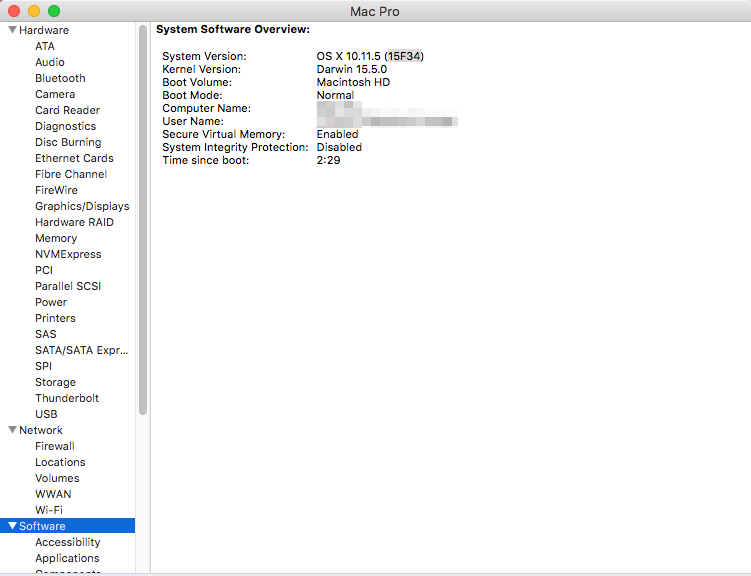The height and width of the screenshot is (576, 751).
Task: Select the Hardware category label
Action: pos(44,30)
